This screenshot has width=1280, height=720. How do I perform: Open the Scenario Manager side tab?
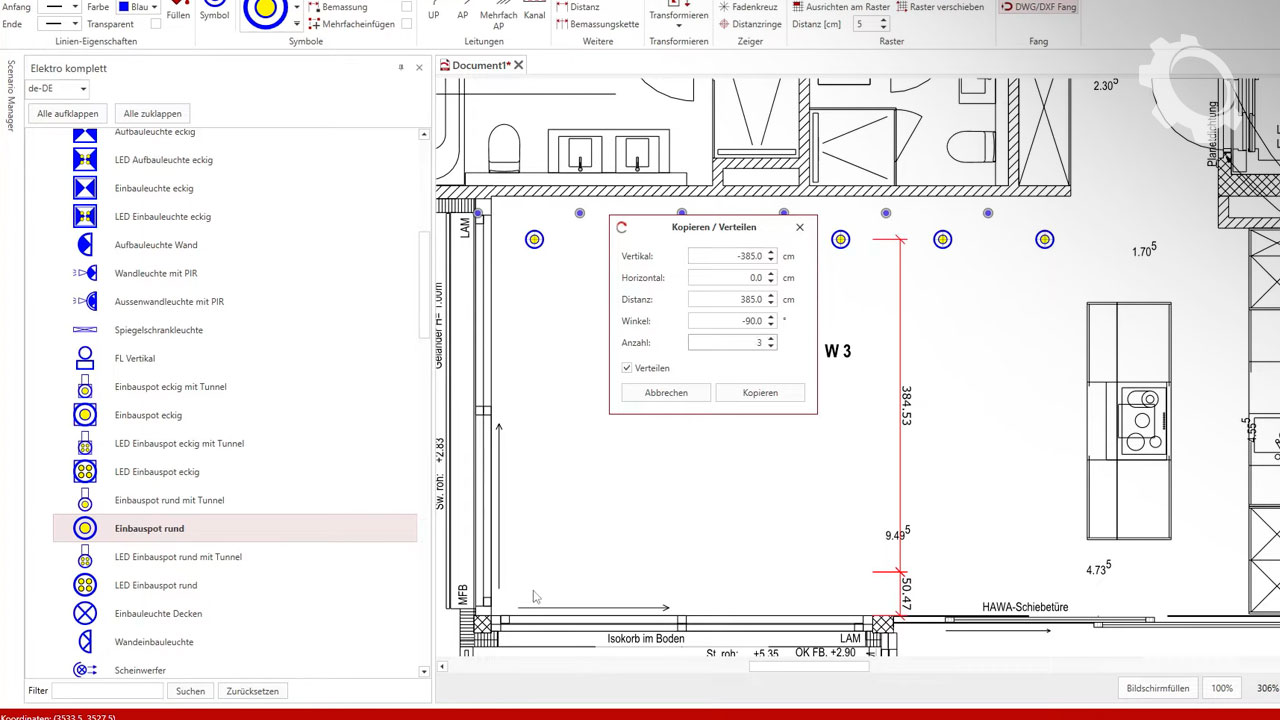coord(11,96)
